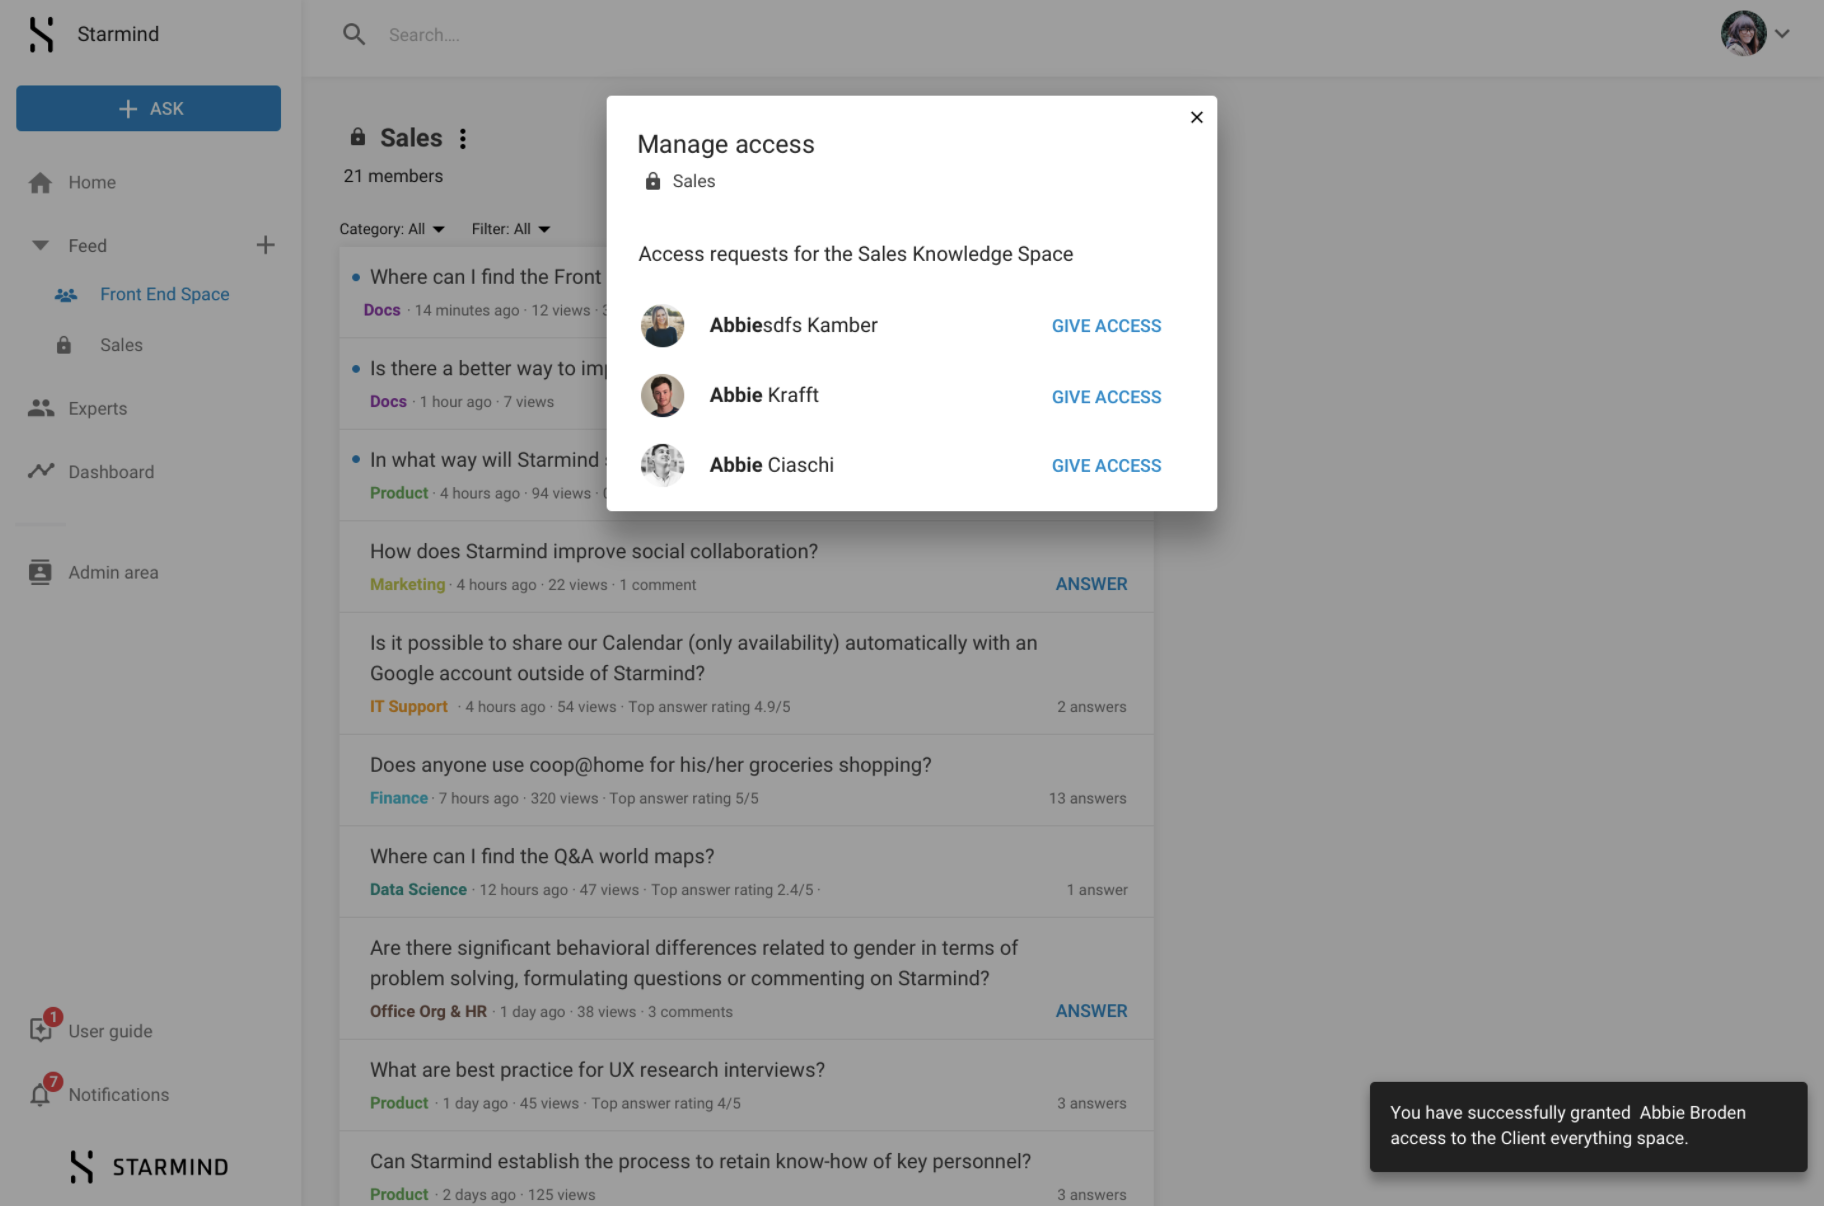Screen dimensions: 1824x1206
Task: Click the Experts people icon
Action: (x=41, y=408)
